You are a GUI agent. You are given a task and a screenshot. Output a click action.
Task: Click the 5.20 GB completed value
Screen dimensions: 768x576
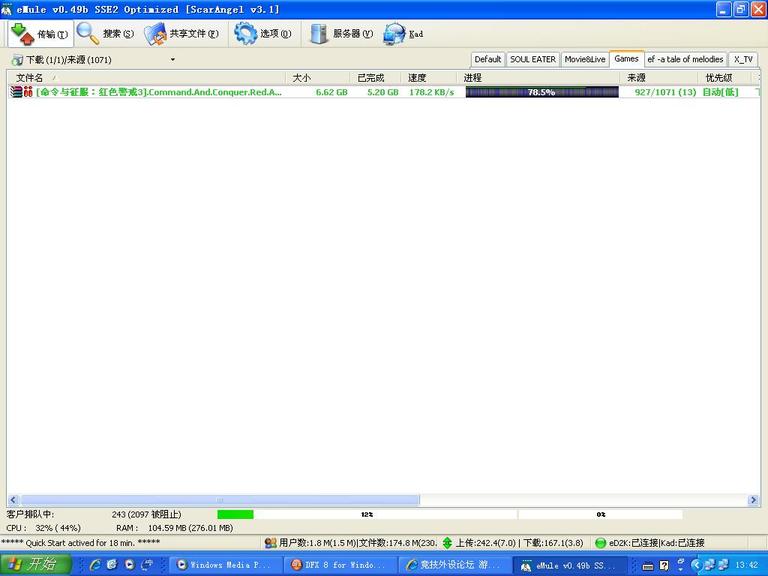pos(383,92)
